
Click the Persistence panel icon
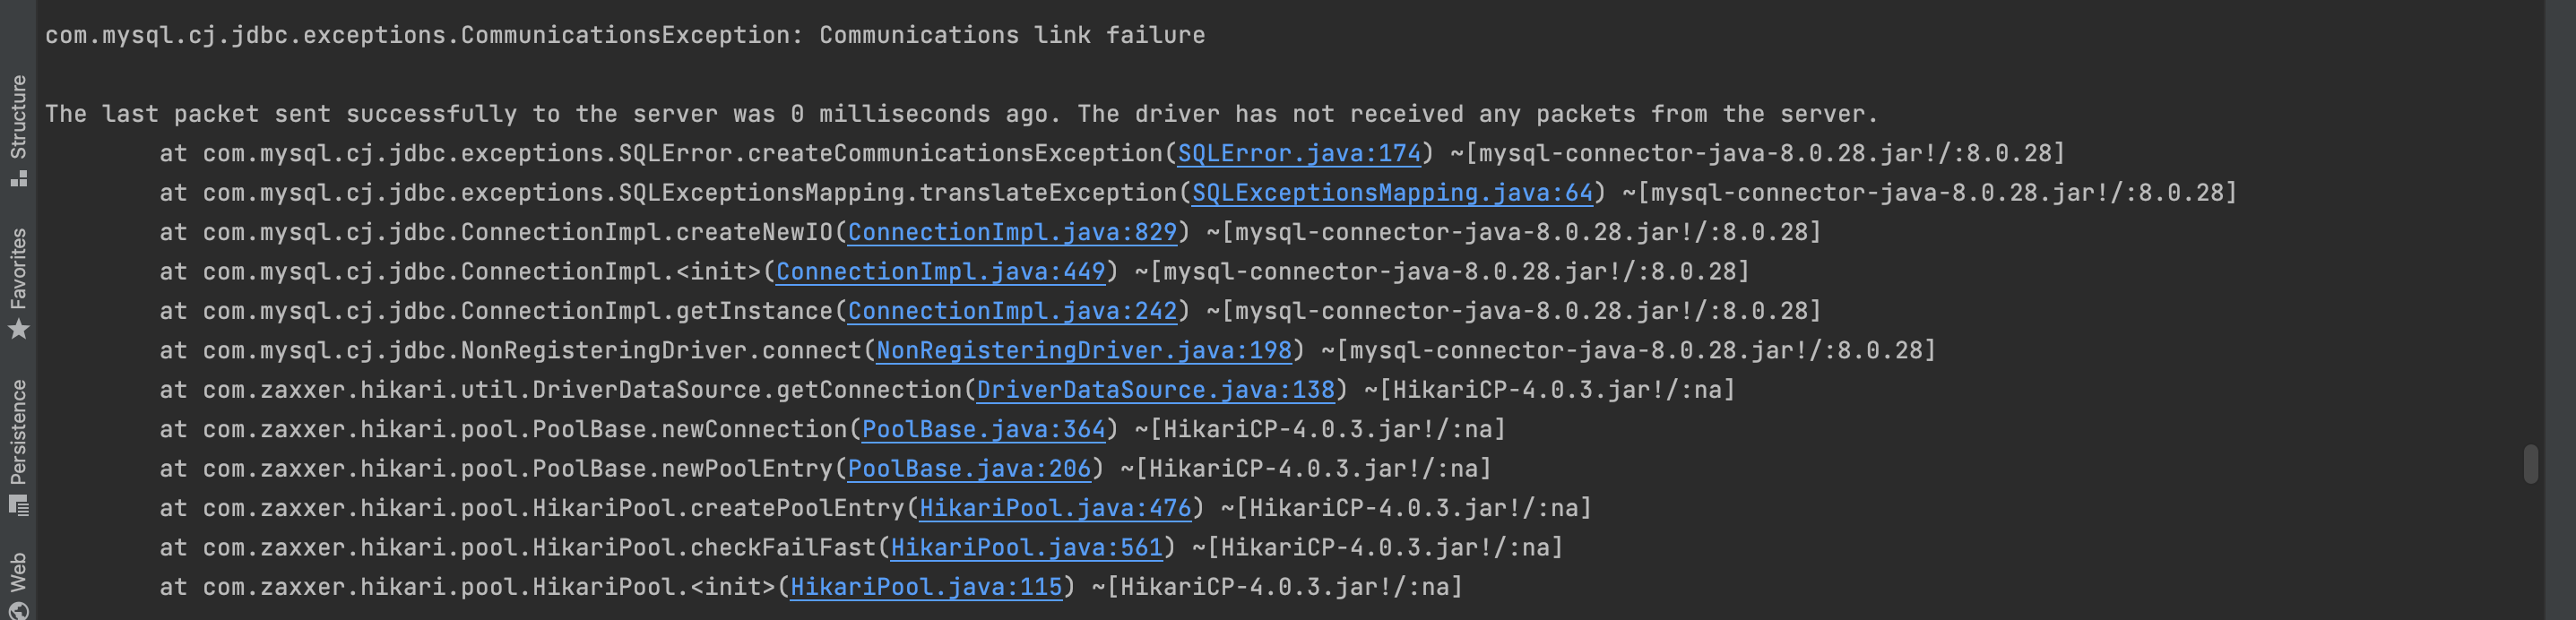(x=18, y=505)
